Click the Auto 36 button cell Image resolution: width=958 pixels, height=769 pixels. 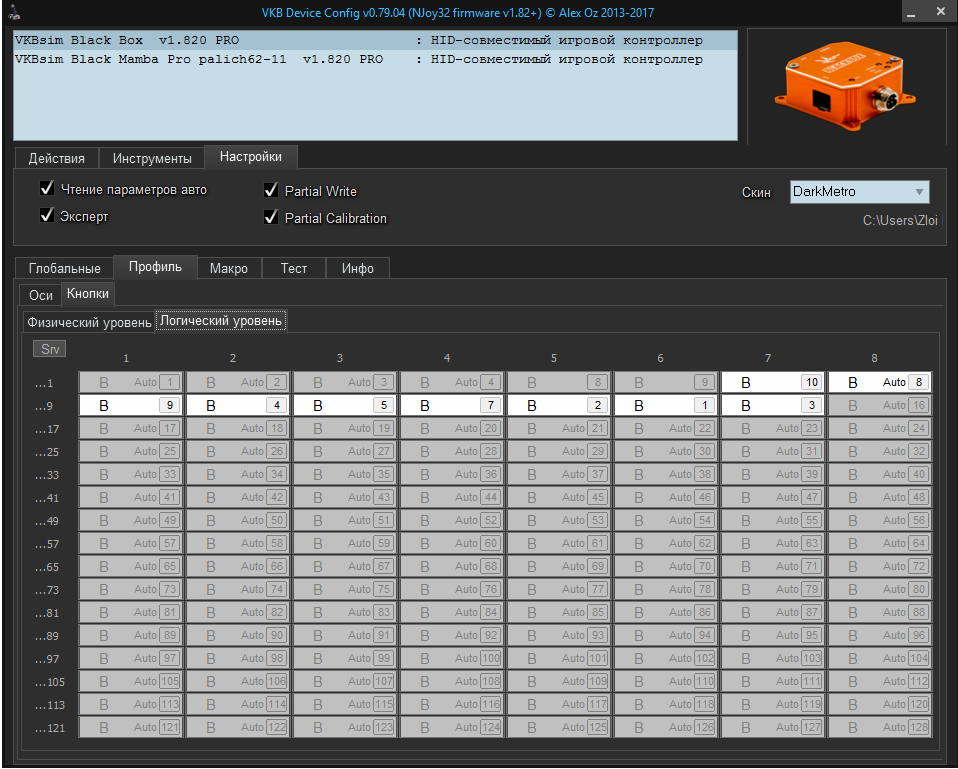452,474
